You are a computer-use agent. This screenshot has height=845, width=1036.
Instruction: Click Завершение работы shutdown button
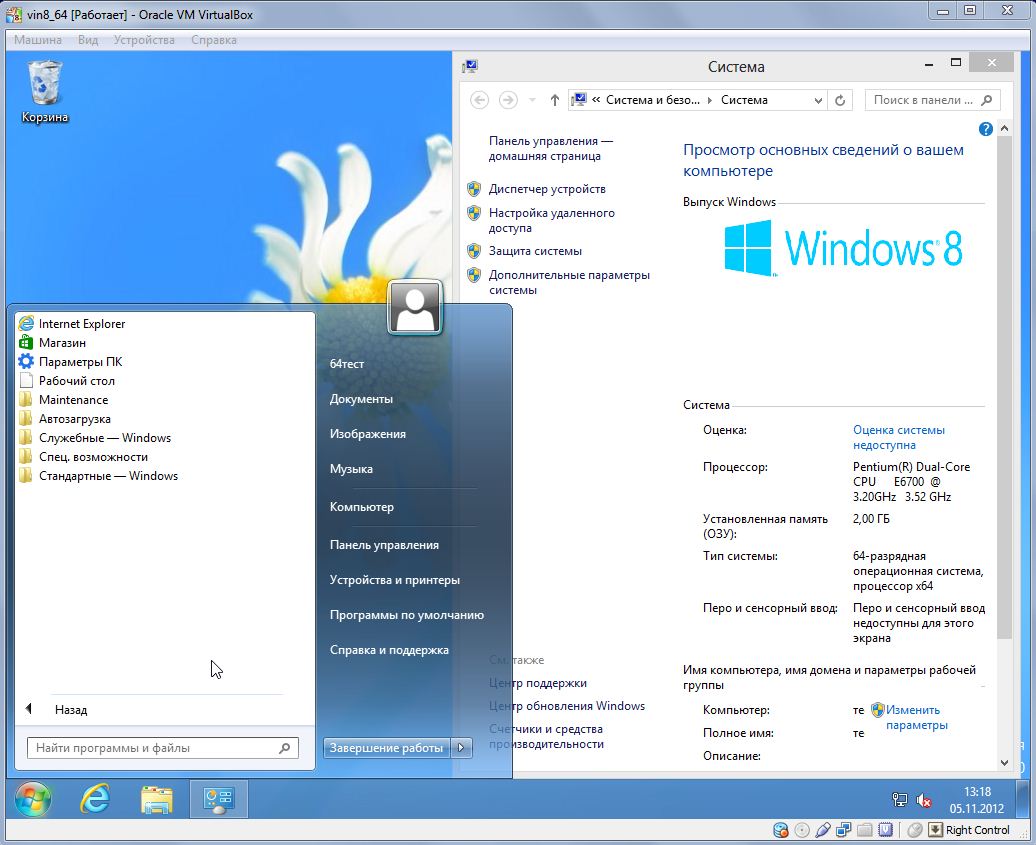pos(387,748)
